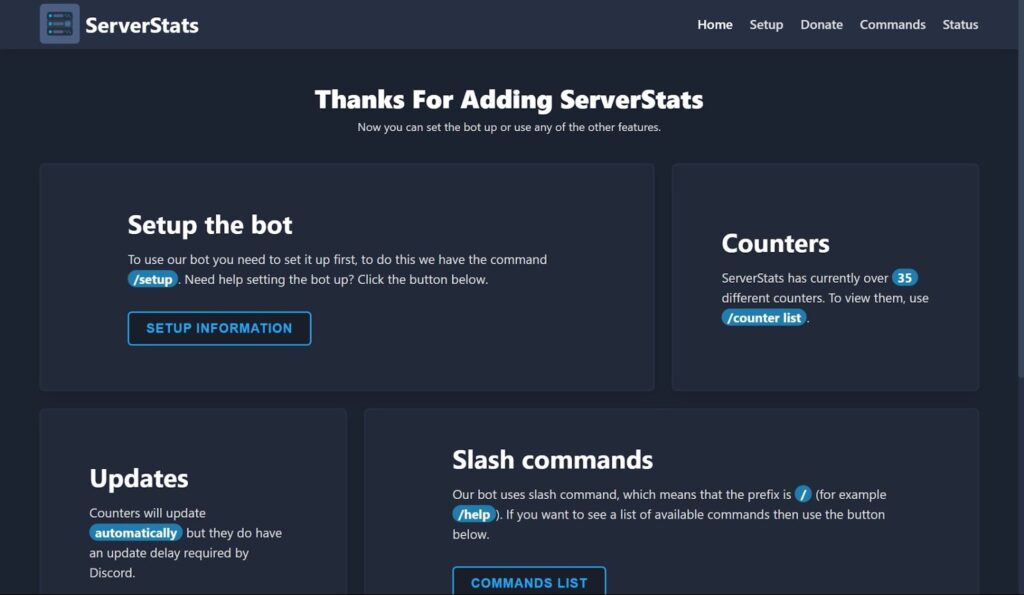Open the Setup page from navigation
The image size is (1024, 595).
766,25
